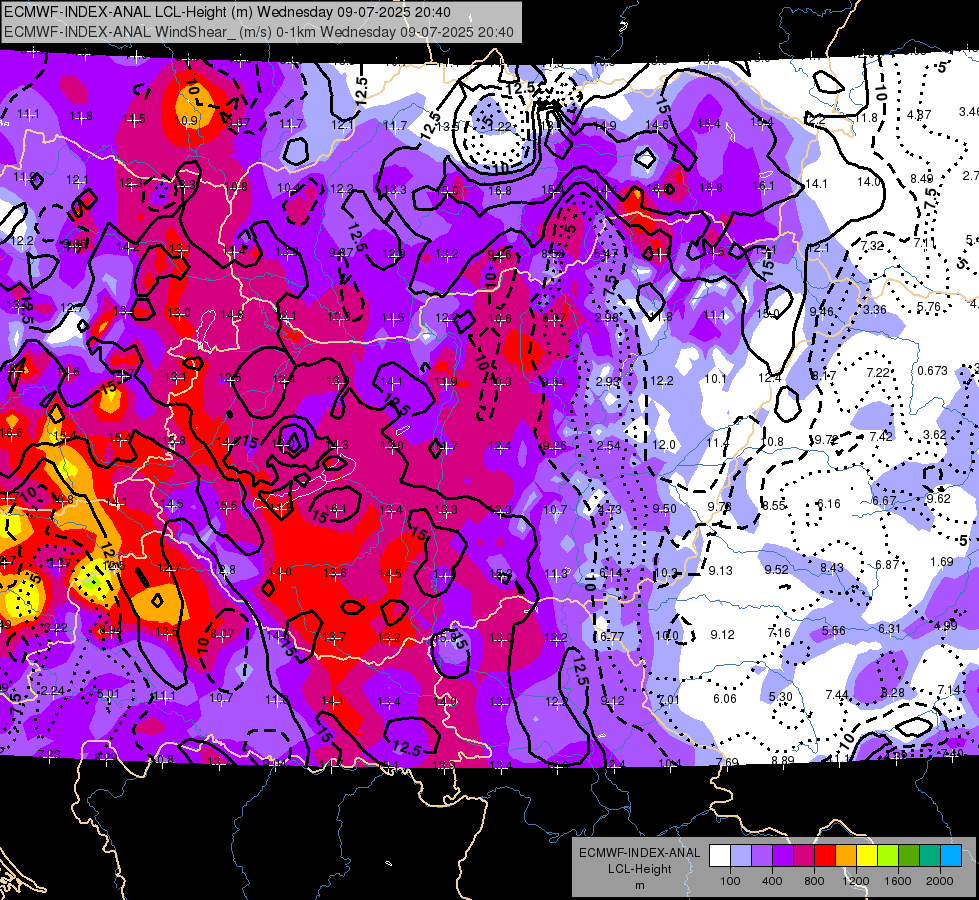This screenshot has height=900, width=979.
Task: Click the grid value 8.55
Action: coord(774,505)
